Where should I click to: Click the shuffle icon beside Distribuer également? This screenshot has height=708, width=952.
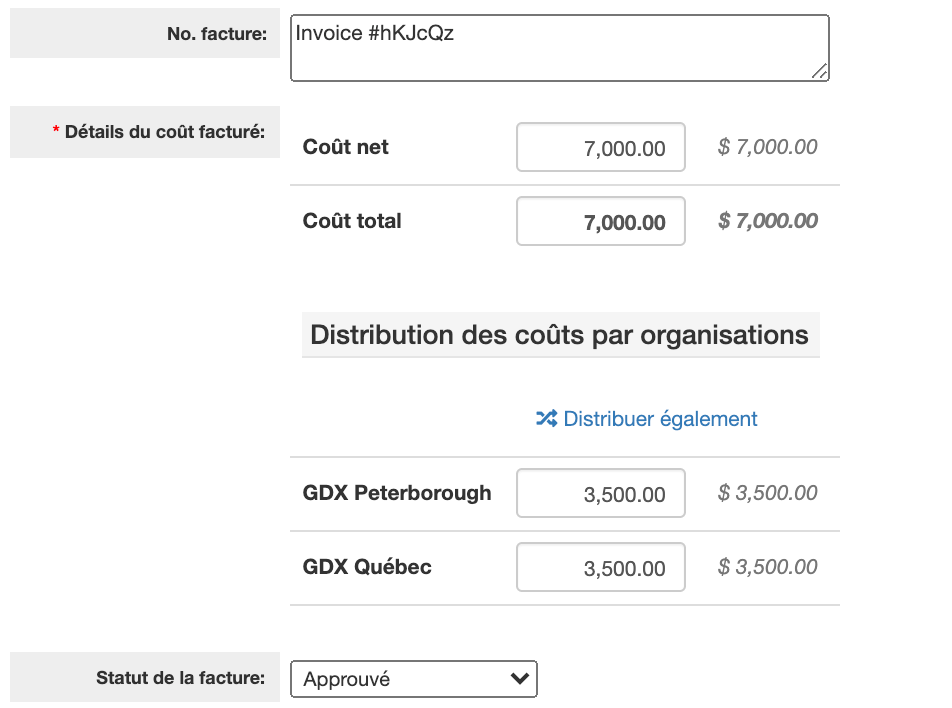point(546,418)
